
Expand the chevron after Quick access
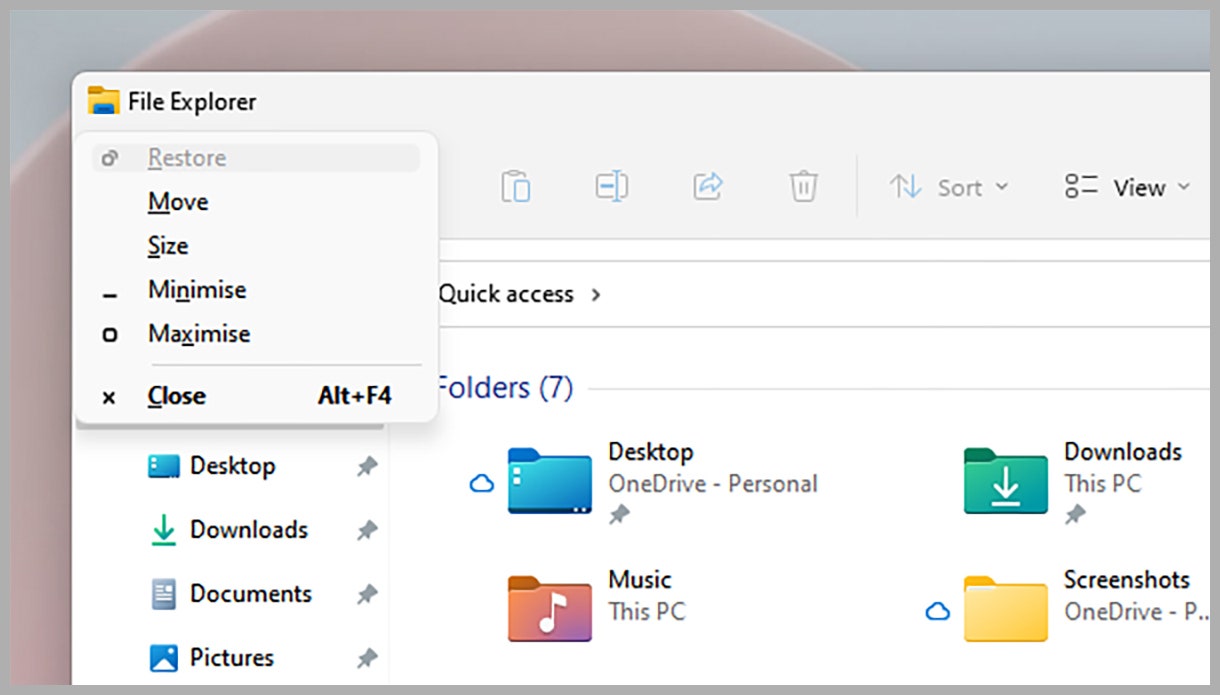(x=596, y=295)
